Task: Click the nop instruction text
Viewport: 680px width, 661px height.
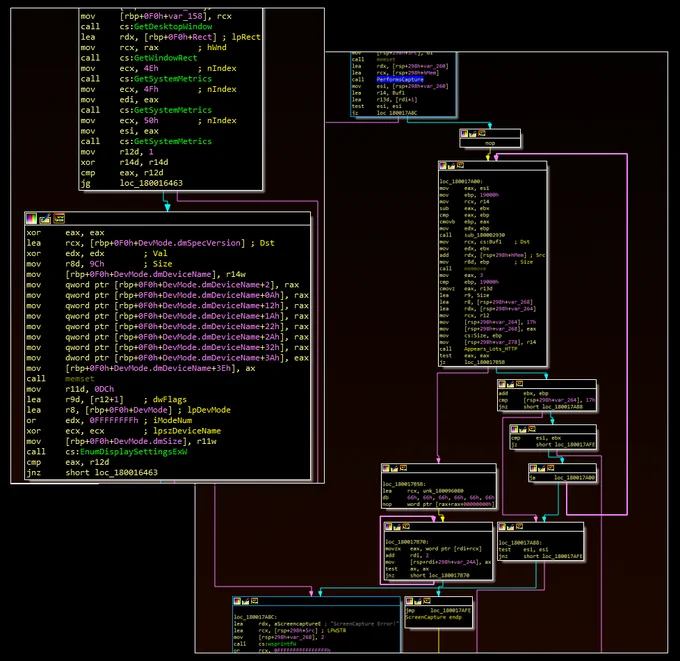Action: coord(490,143)
